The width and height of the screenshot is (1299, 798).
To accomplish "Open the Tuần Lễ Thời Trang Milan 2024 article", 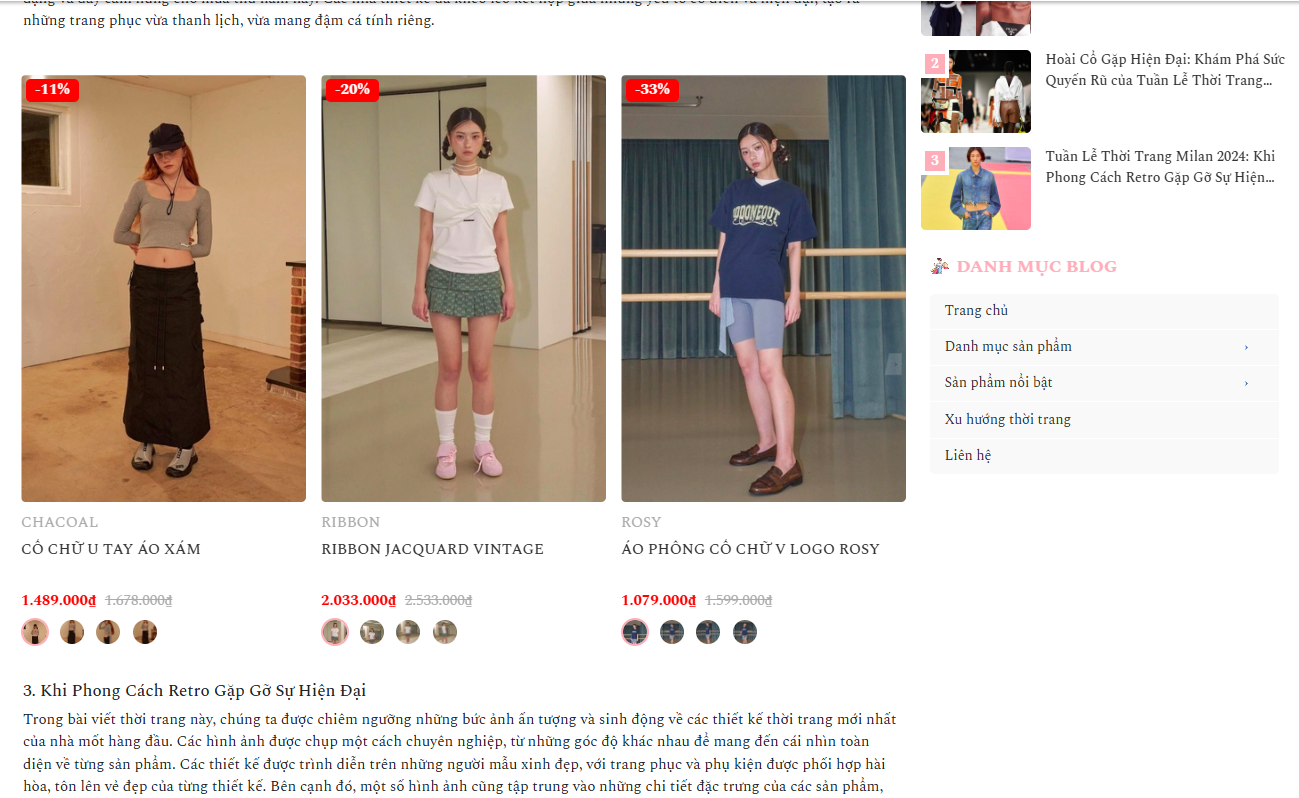I will 1161,167.
